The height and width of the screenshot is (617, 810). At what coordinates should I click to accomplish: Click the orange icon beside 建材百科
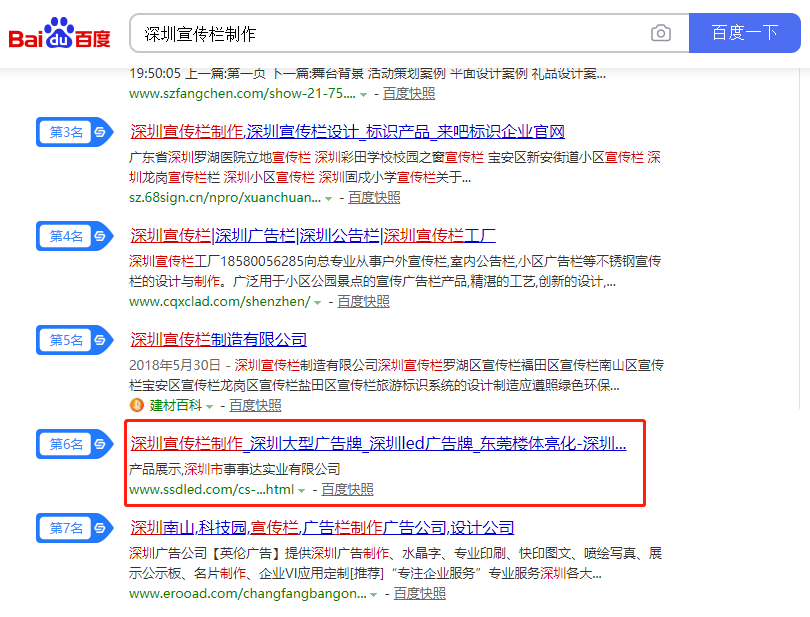(137, 405)
